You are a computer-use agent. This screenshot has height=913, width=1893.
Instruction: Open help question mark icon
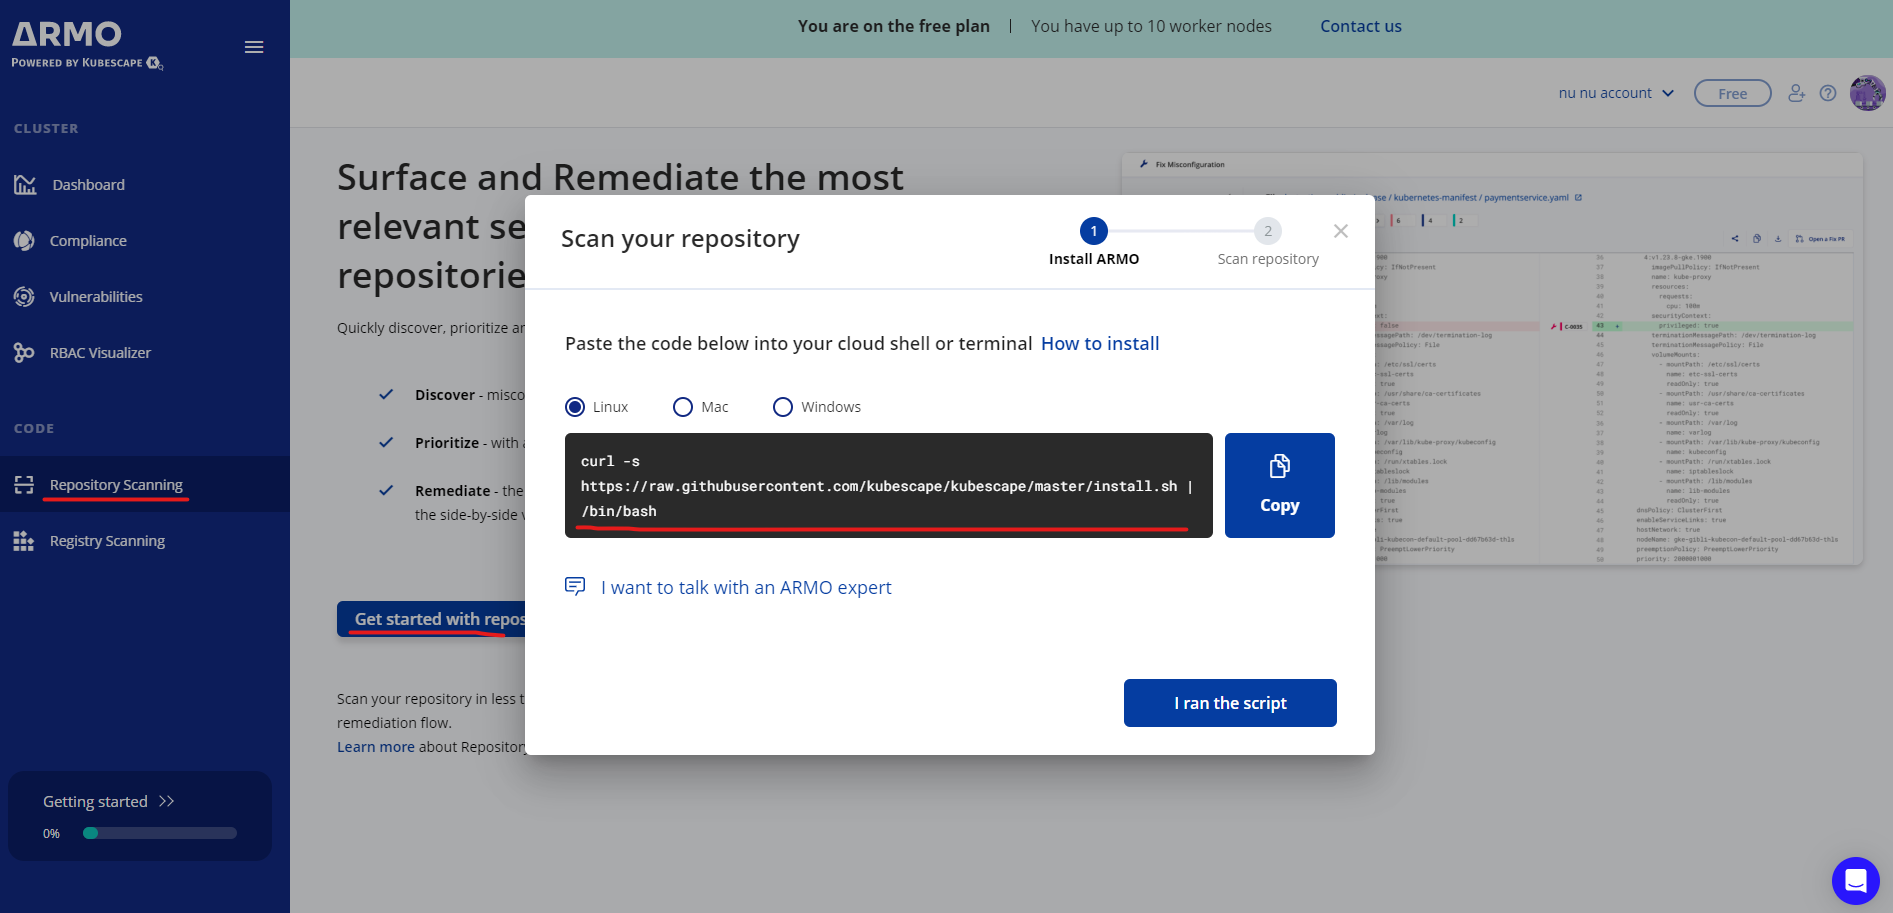[x=1828, y=93]
